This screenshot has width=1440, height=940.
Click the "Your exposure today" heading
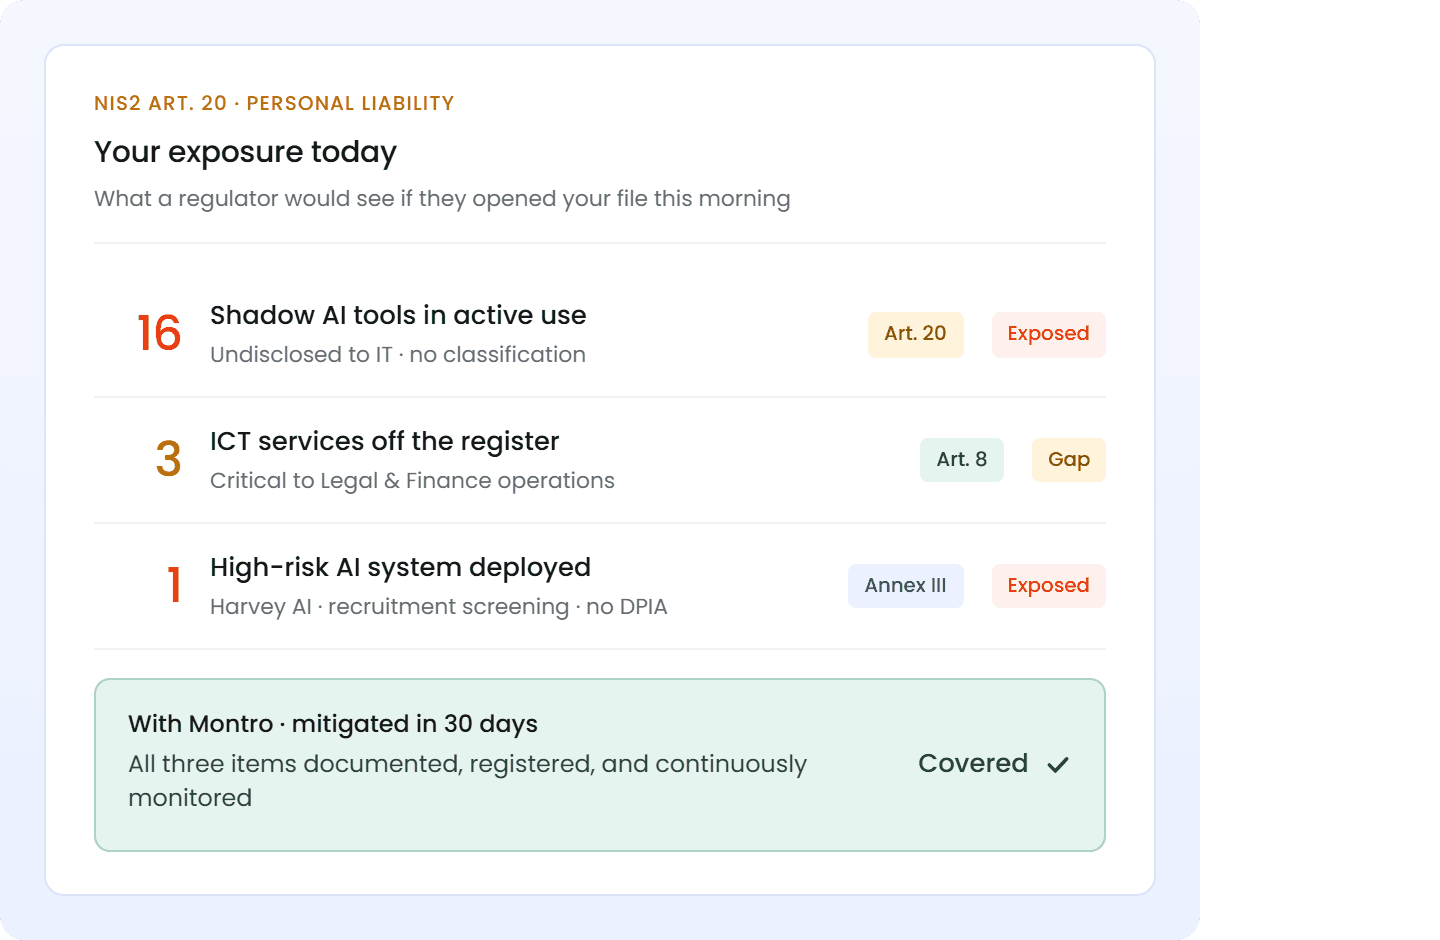(245, 152)
